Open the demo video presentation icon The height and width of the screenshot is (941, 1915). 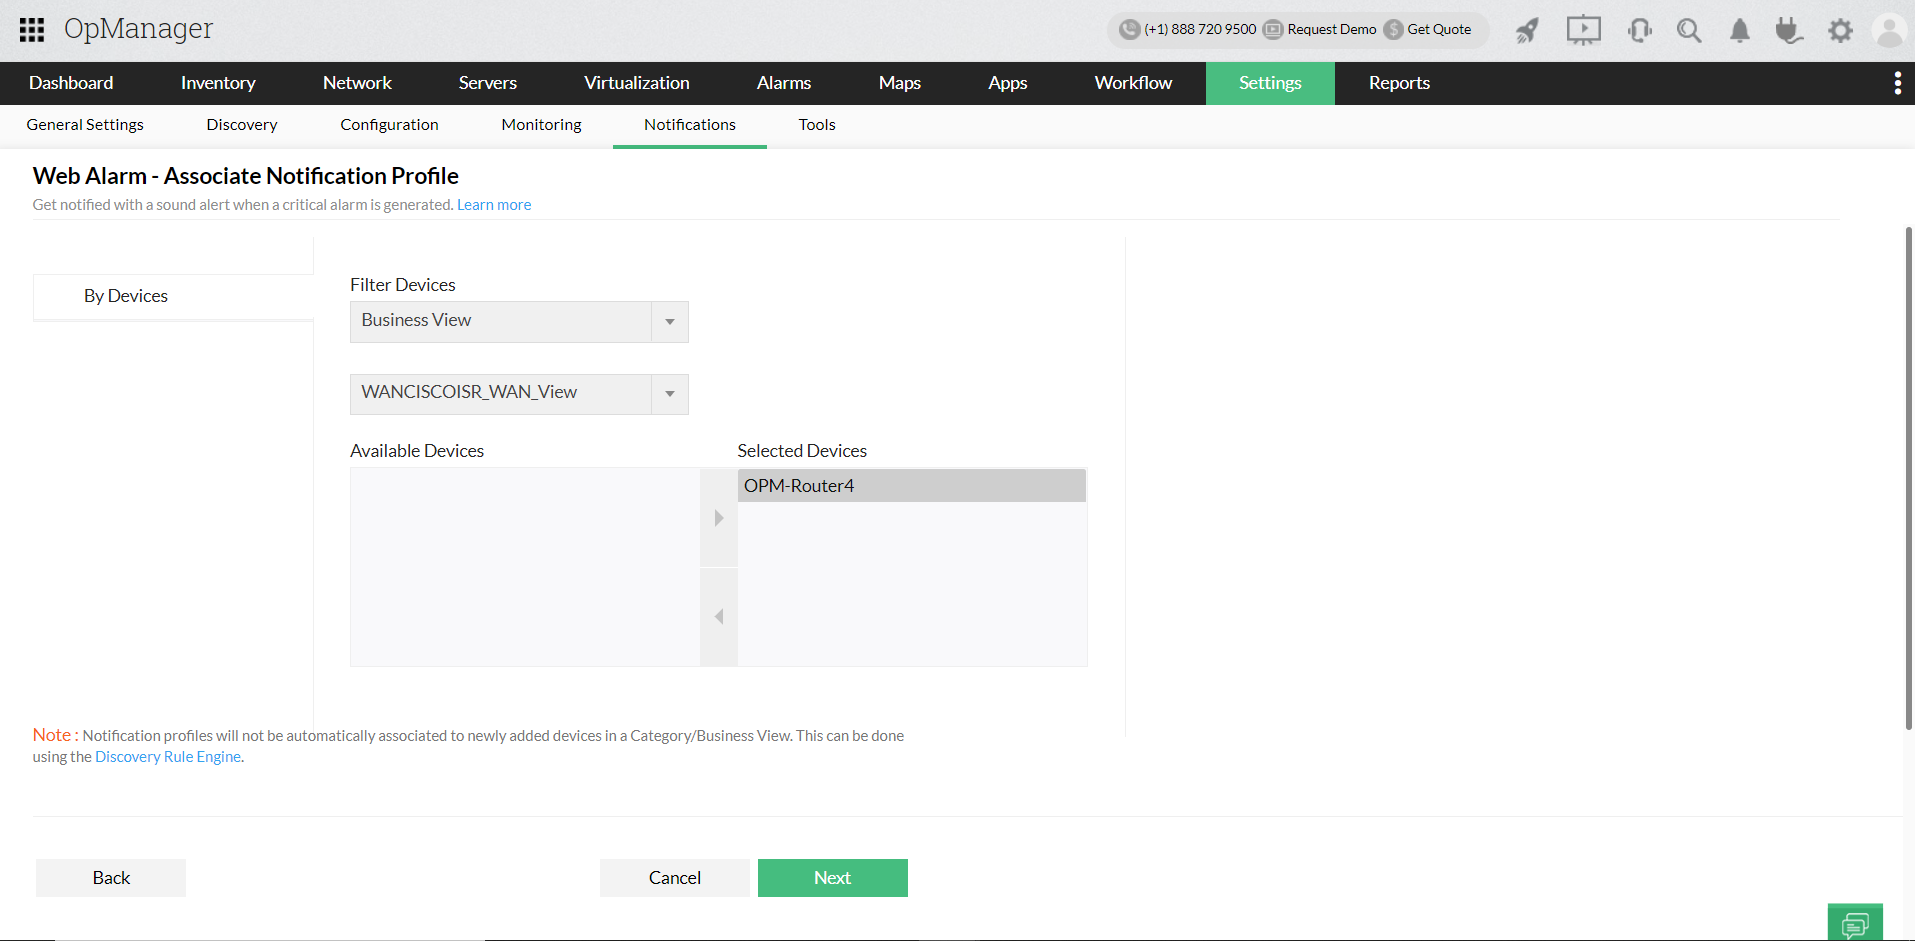click(1583, 30)
